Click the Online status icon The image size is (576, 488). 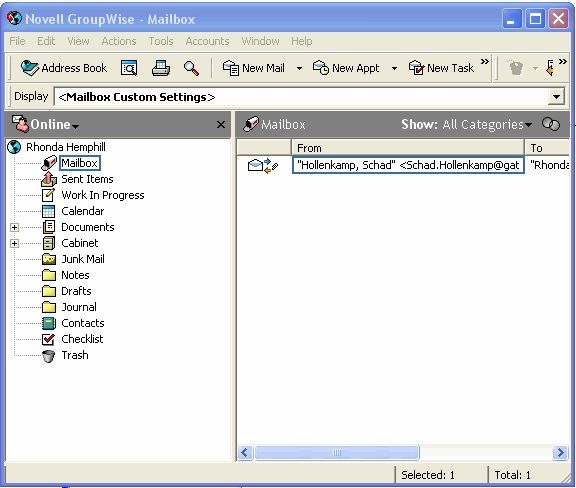coord(20,124)
